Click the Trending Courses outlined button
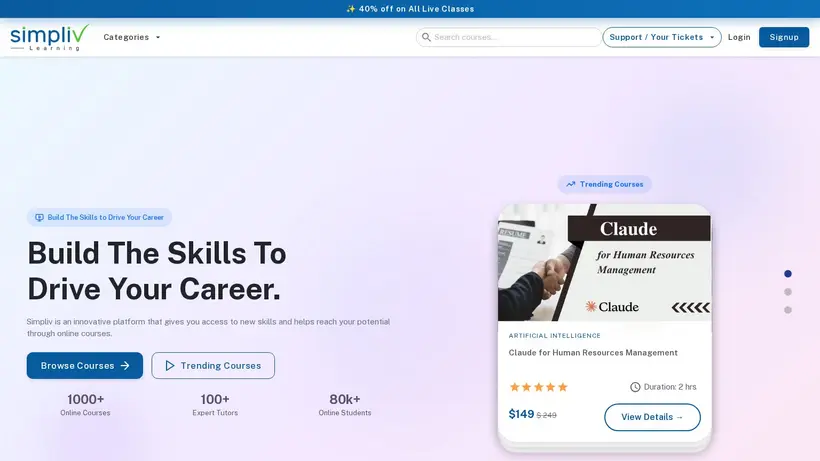 click(x=213, y=365)
